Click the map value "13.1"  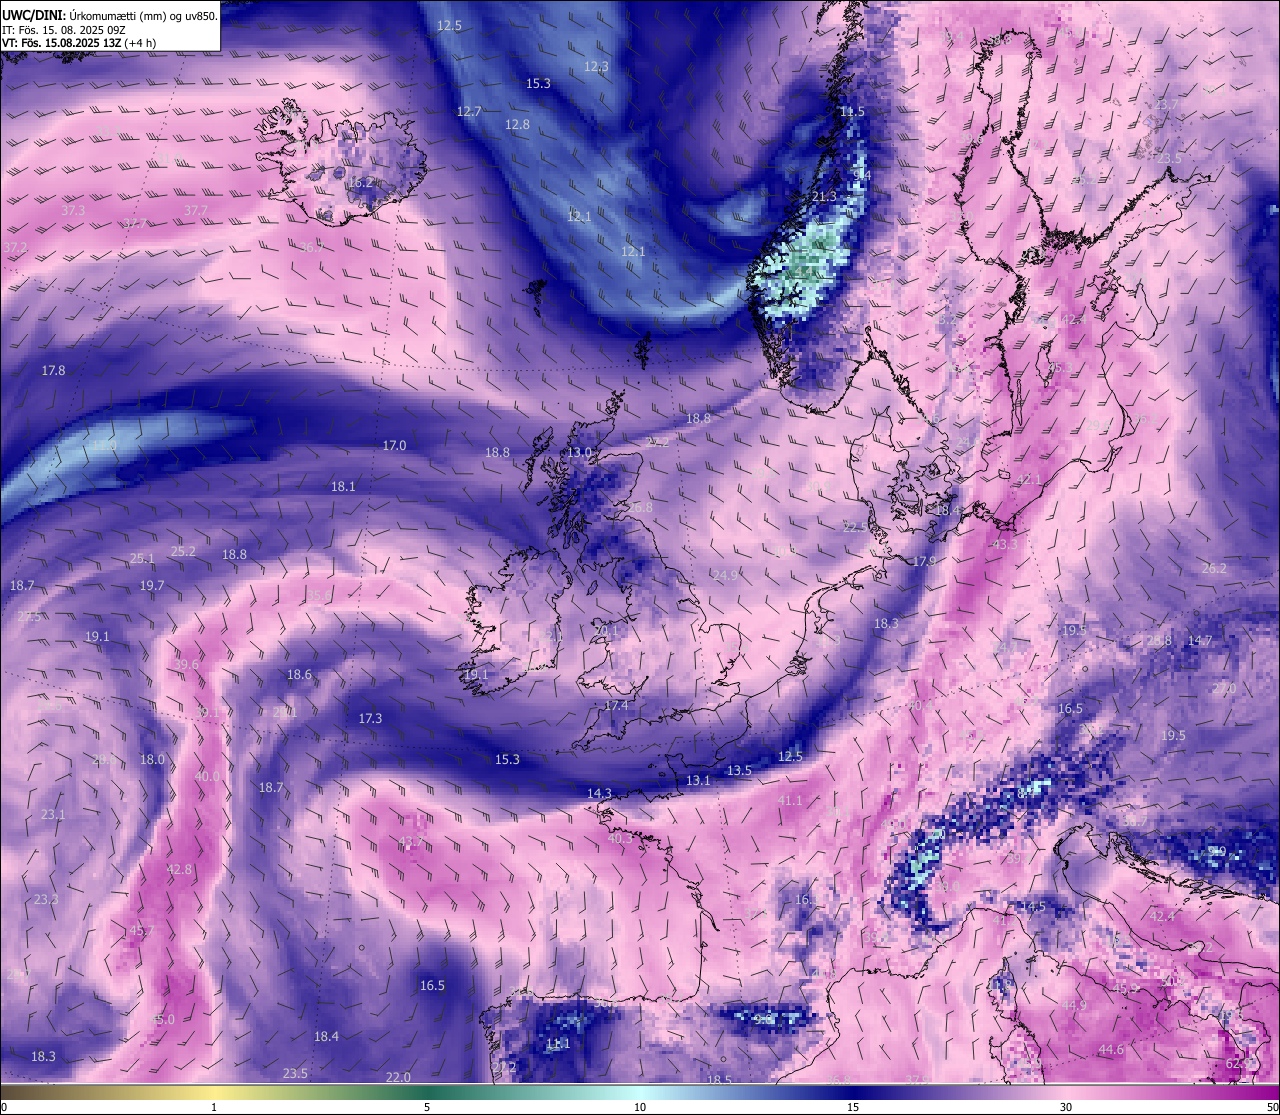click(x=698, y=781)
